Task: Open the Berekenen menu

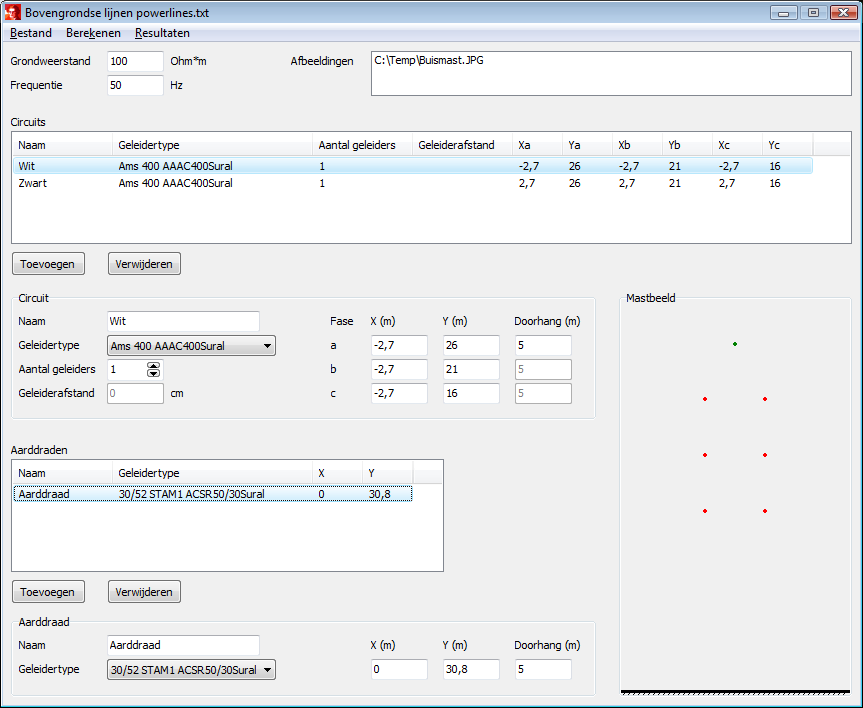Action: tap(93, 33)
